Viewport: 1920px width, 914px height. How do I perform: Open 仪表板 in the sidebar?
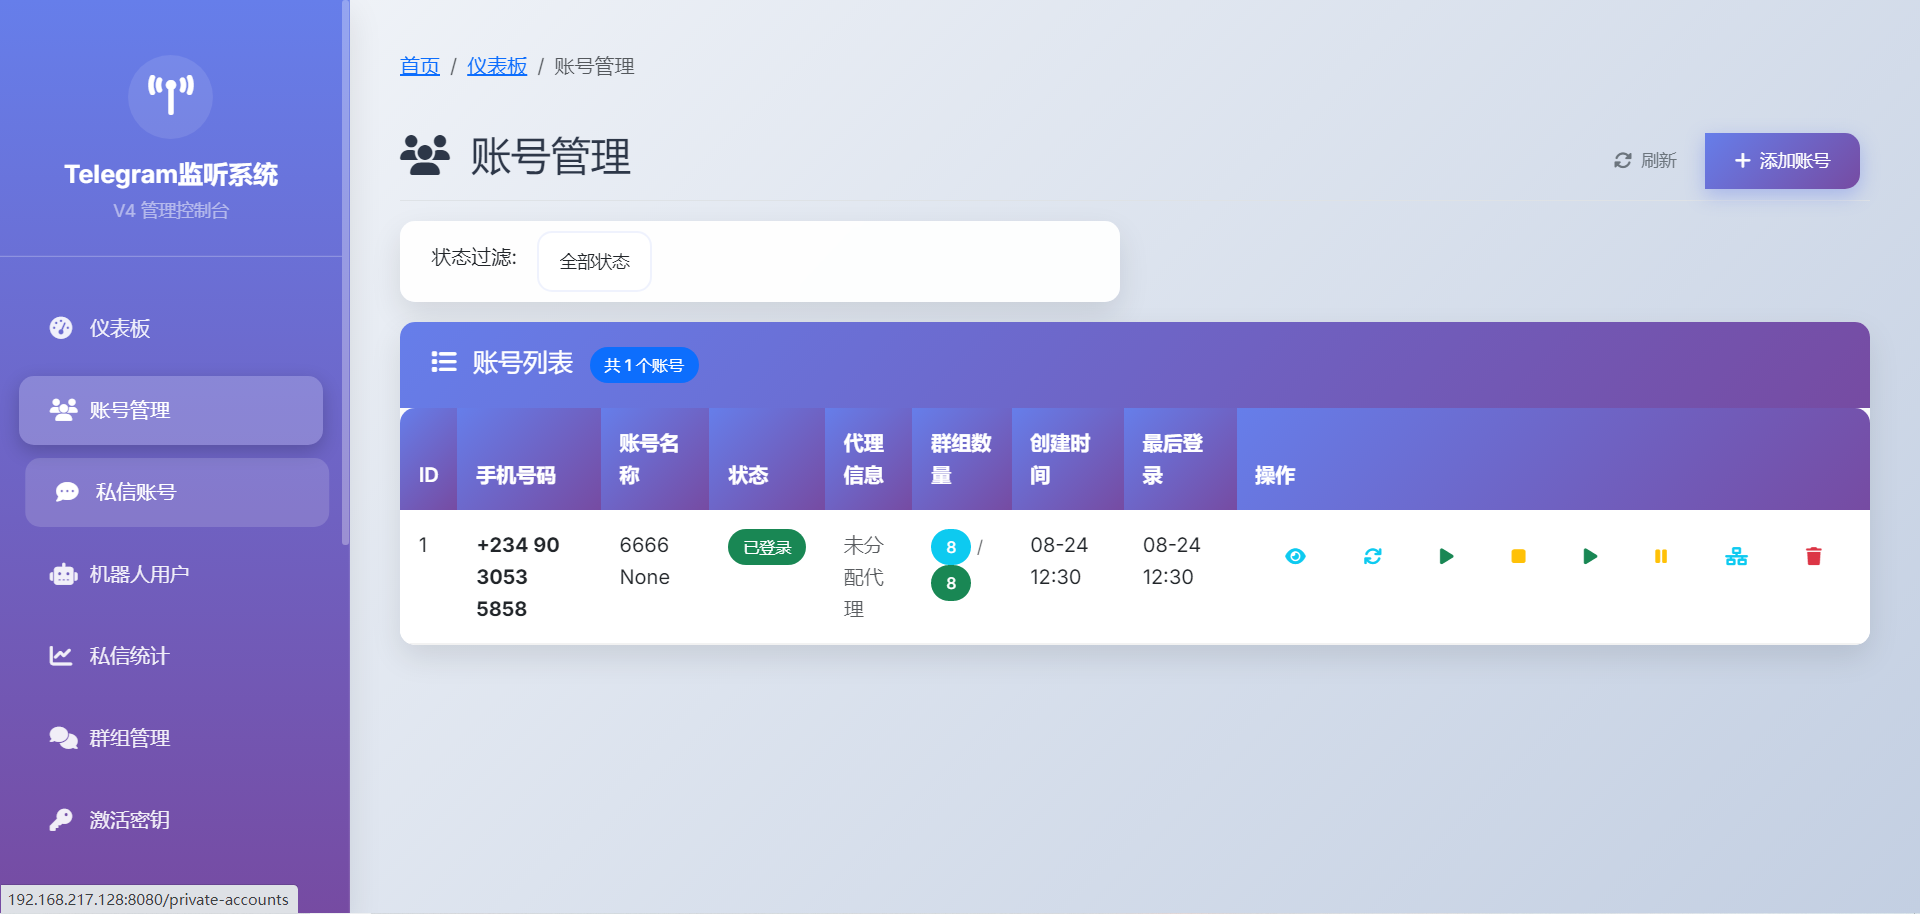coord(119,328)
